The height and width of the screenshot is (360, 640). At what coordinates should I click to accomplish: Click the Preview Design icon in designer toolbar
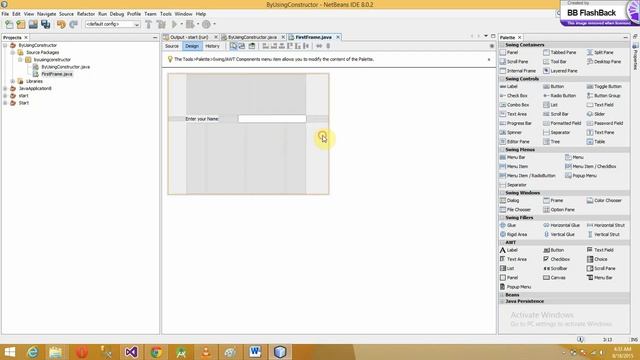(x=252, y=46)
